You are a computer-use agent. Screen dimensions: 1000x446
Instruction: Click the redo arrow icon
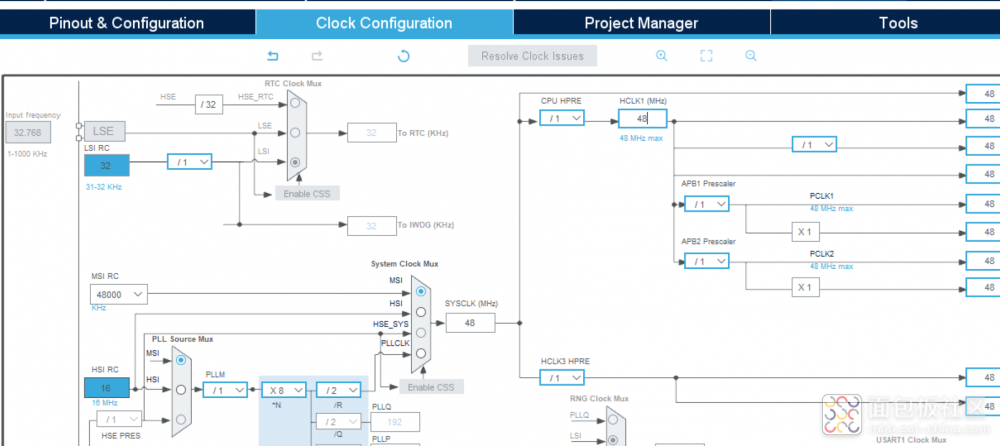click(x=317, y=56)
